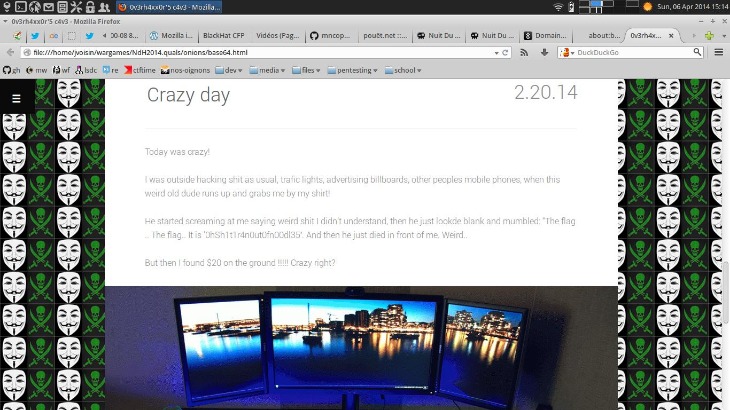Image resolution: width=730 pixels, height=410 pixels.
Task: Open the new tab plus button
Action: (x=709, y=36)
